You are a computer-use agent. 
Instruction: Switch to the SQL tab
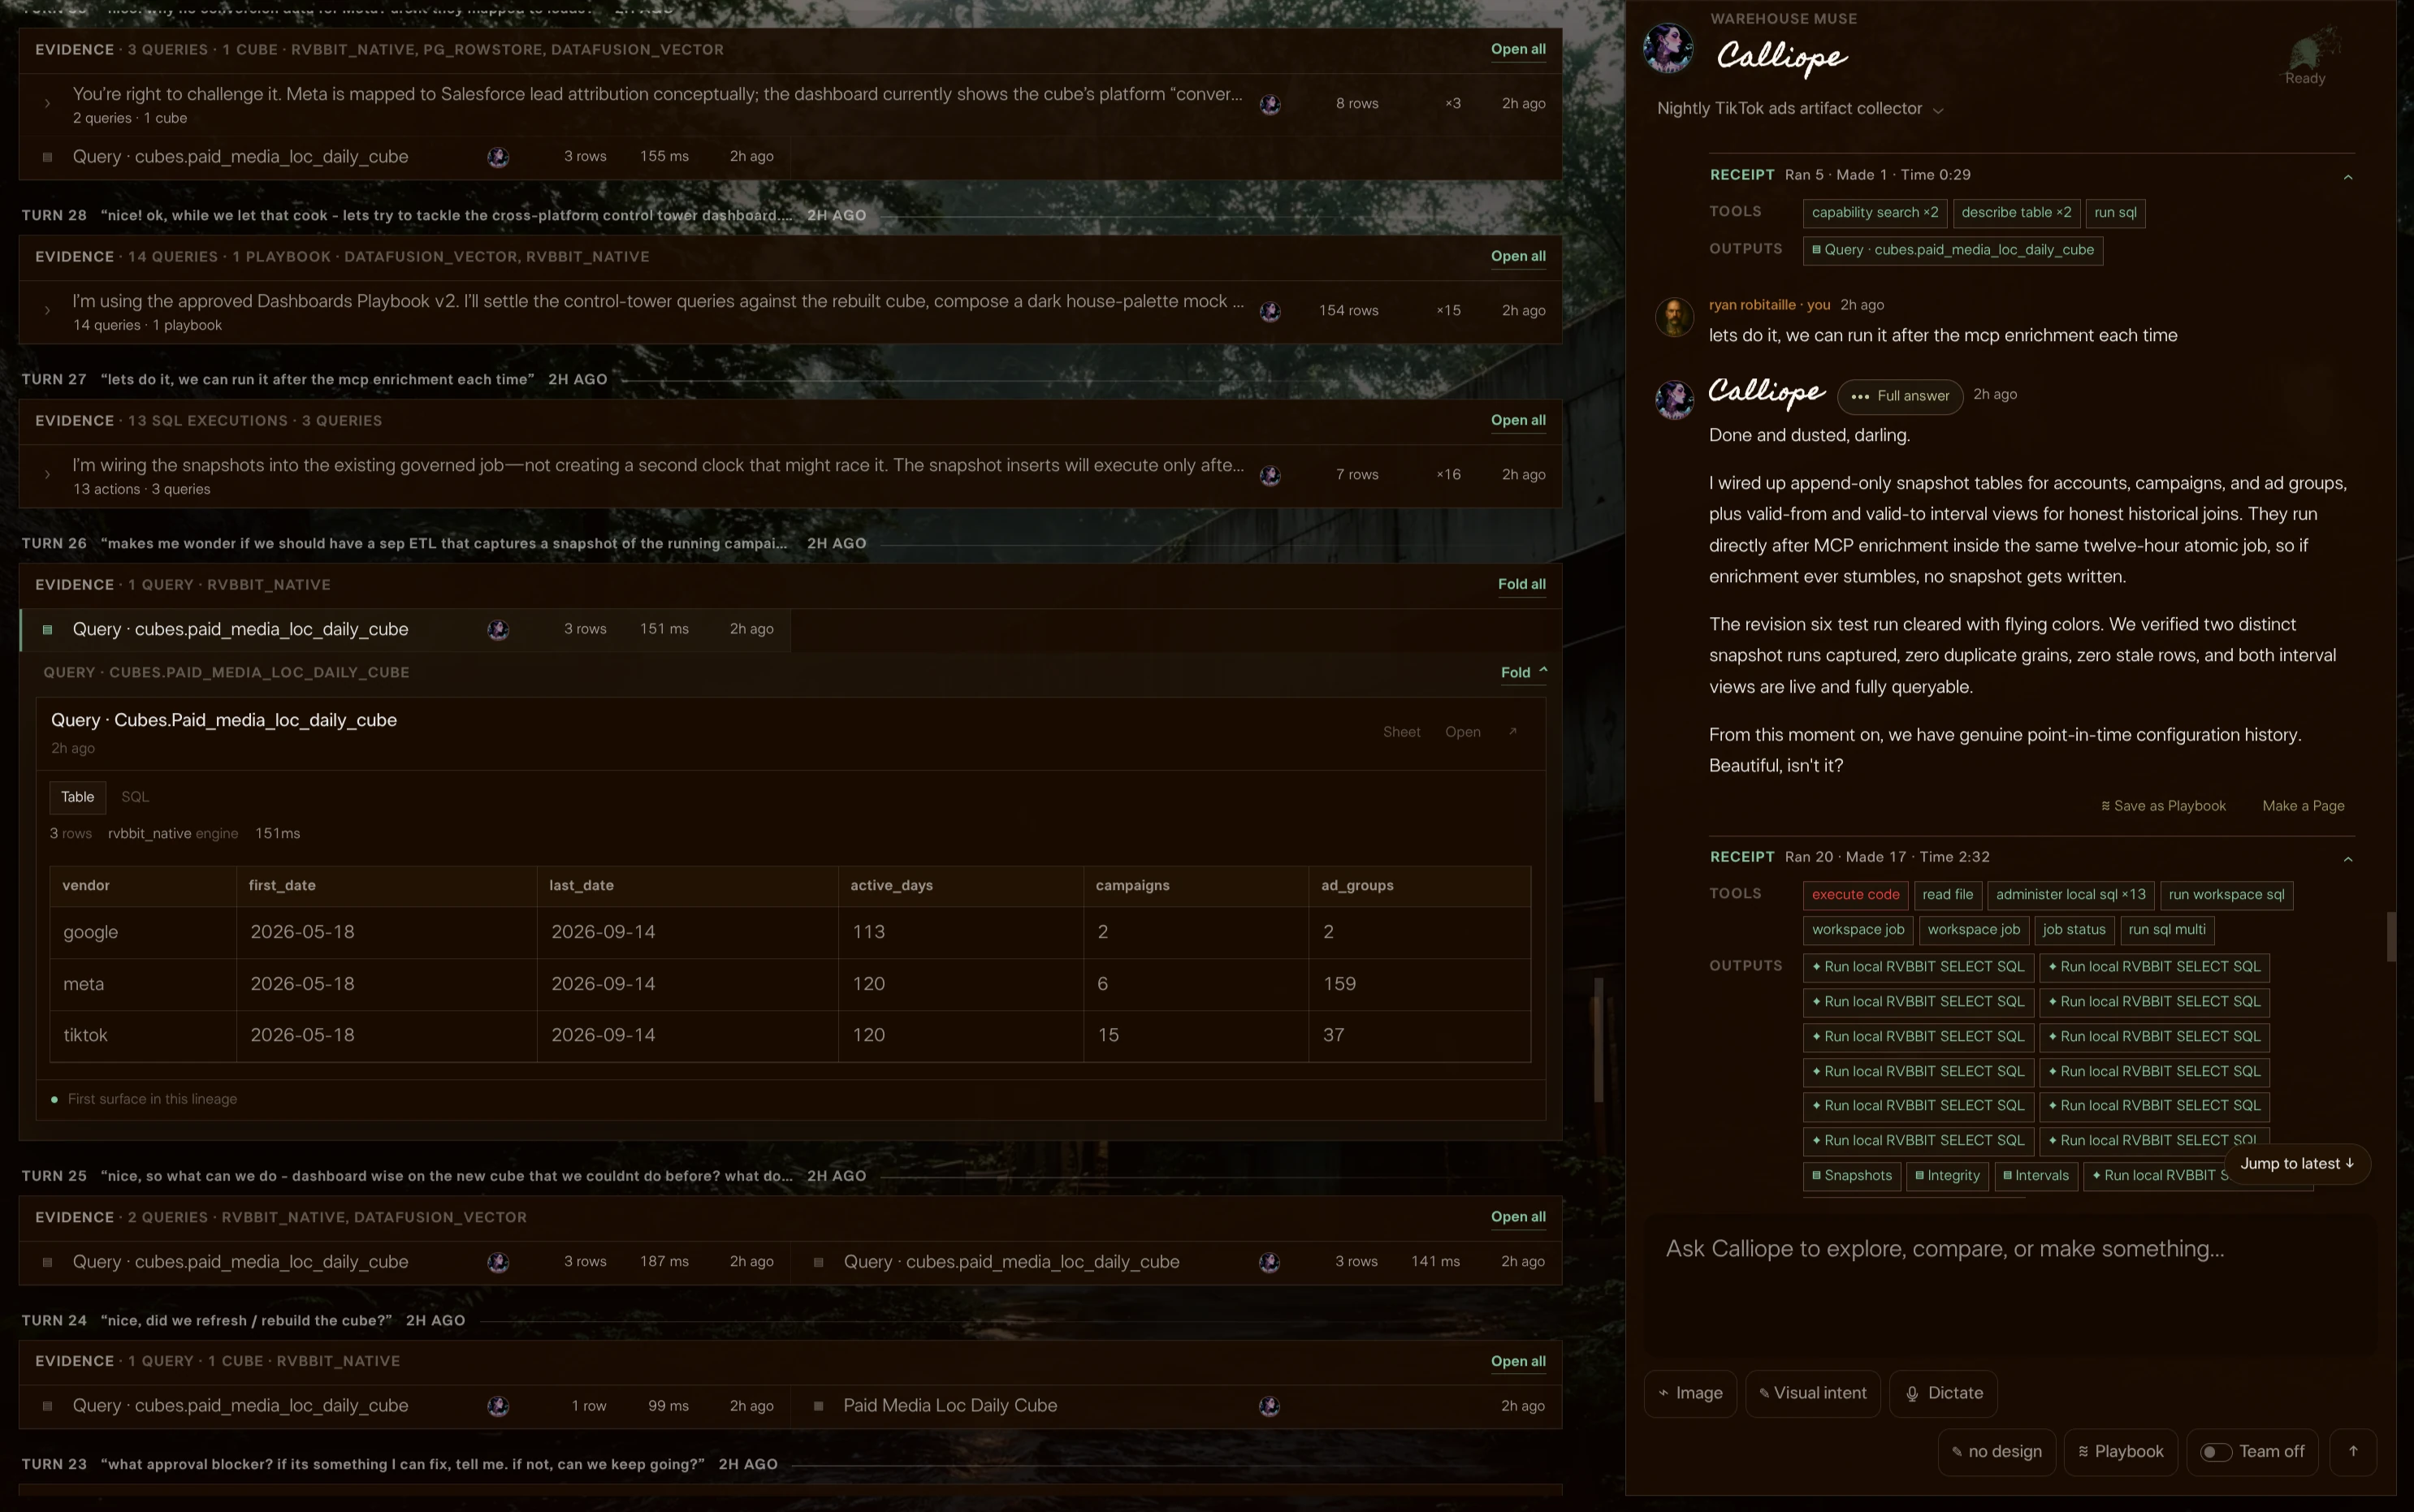coord(135,797)
